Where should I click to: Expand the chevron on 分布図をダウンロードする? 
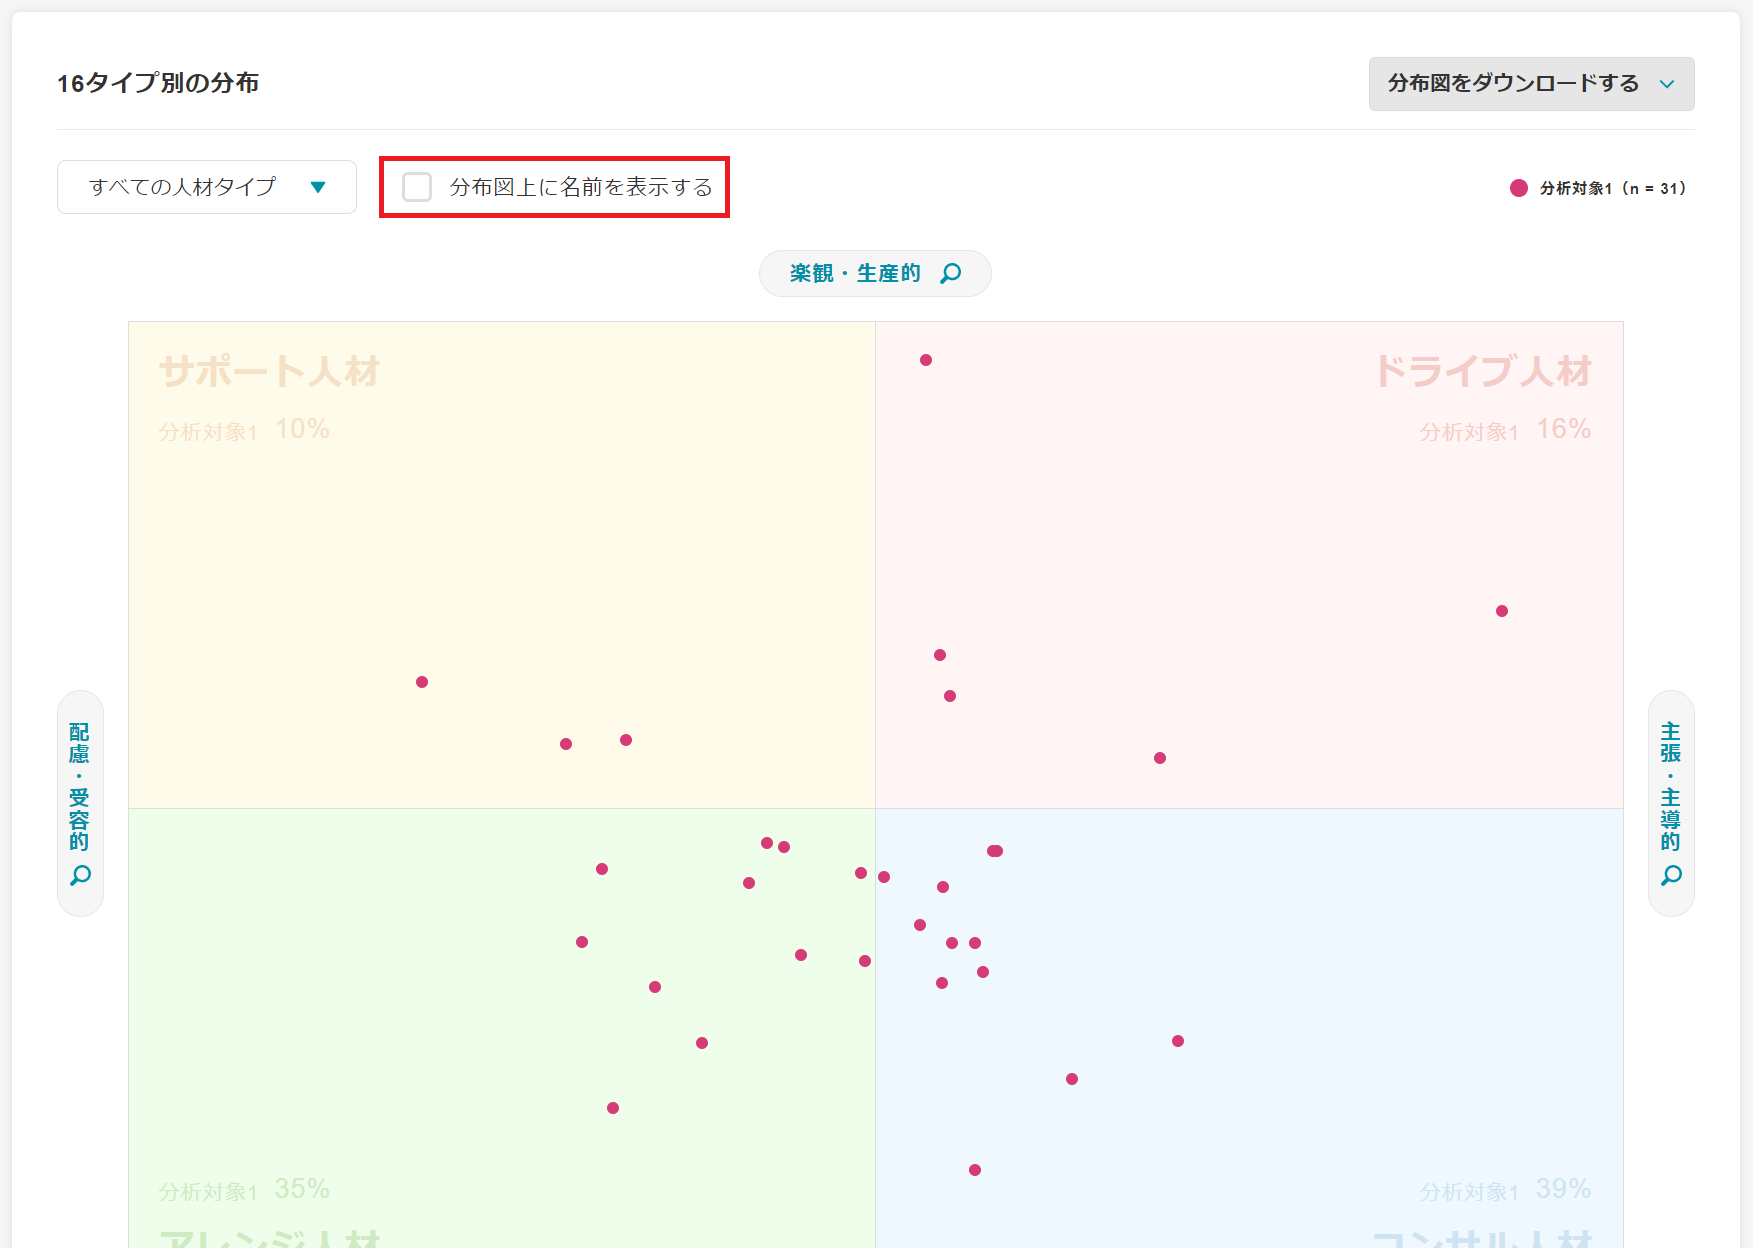(x=1667, y=84)
